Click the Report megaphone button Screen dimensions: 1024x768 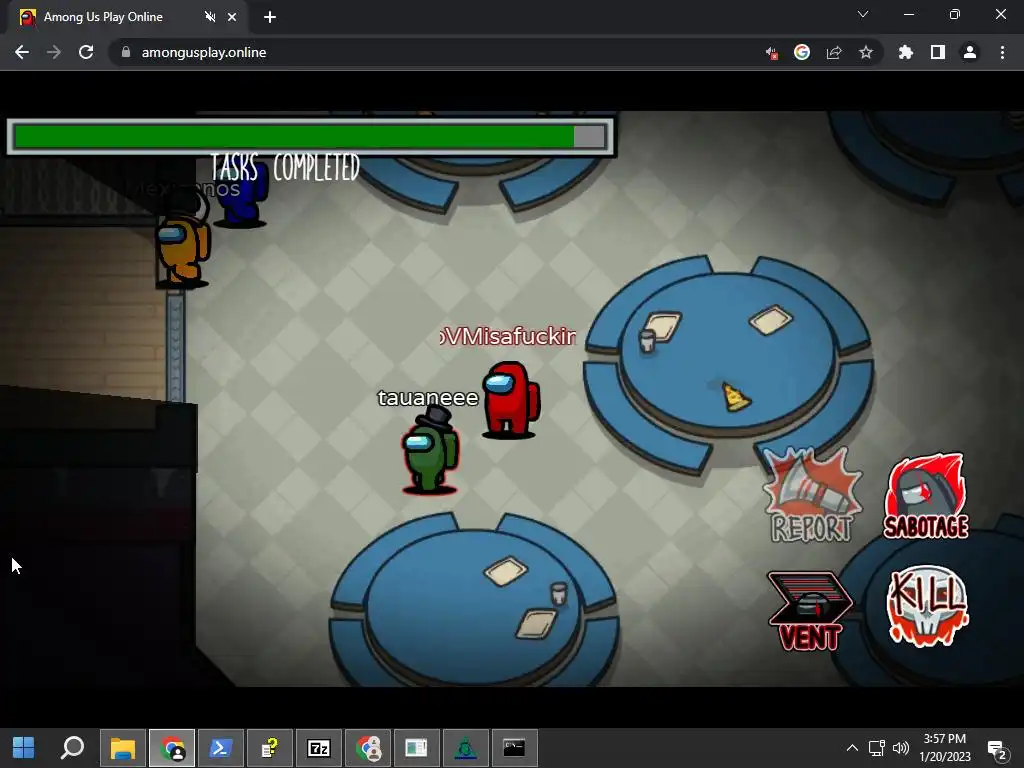point(812,496)
